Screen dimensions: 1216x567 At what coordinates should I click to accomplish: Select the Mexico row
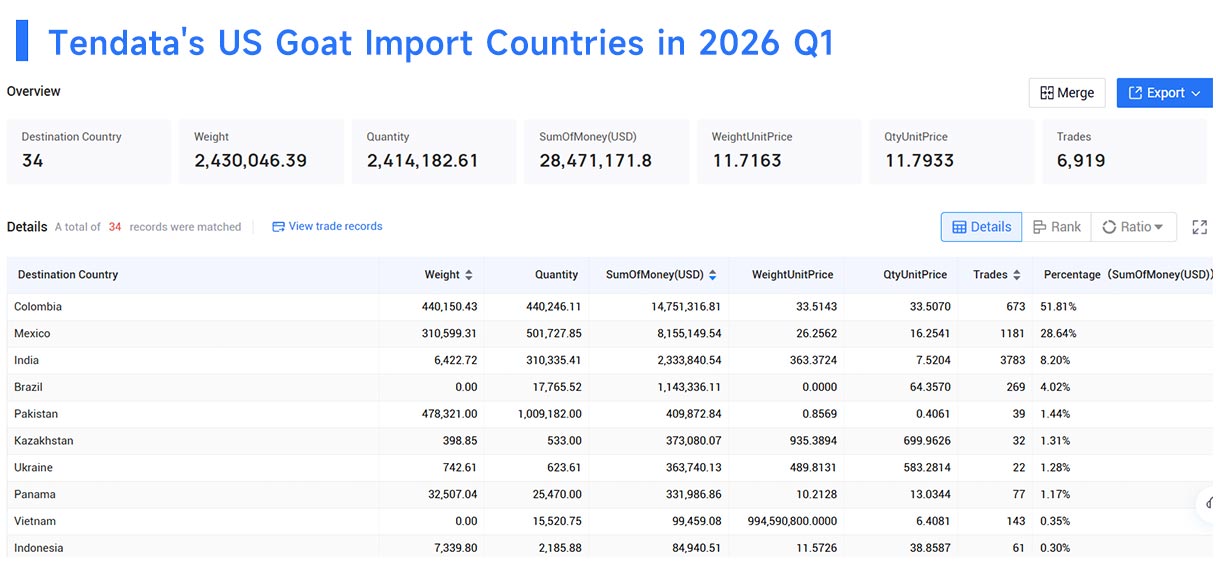(608, 333)
